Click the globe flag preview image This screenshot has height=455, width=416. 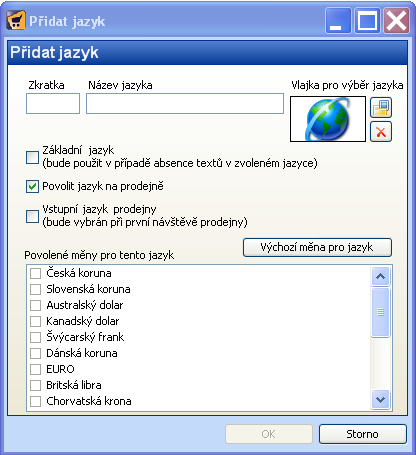click(328, 119)
